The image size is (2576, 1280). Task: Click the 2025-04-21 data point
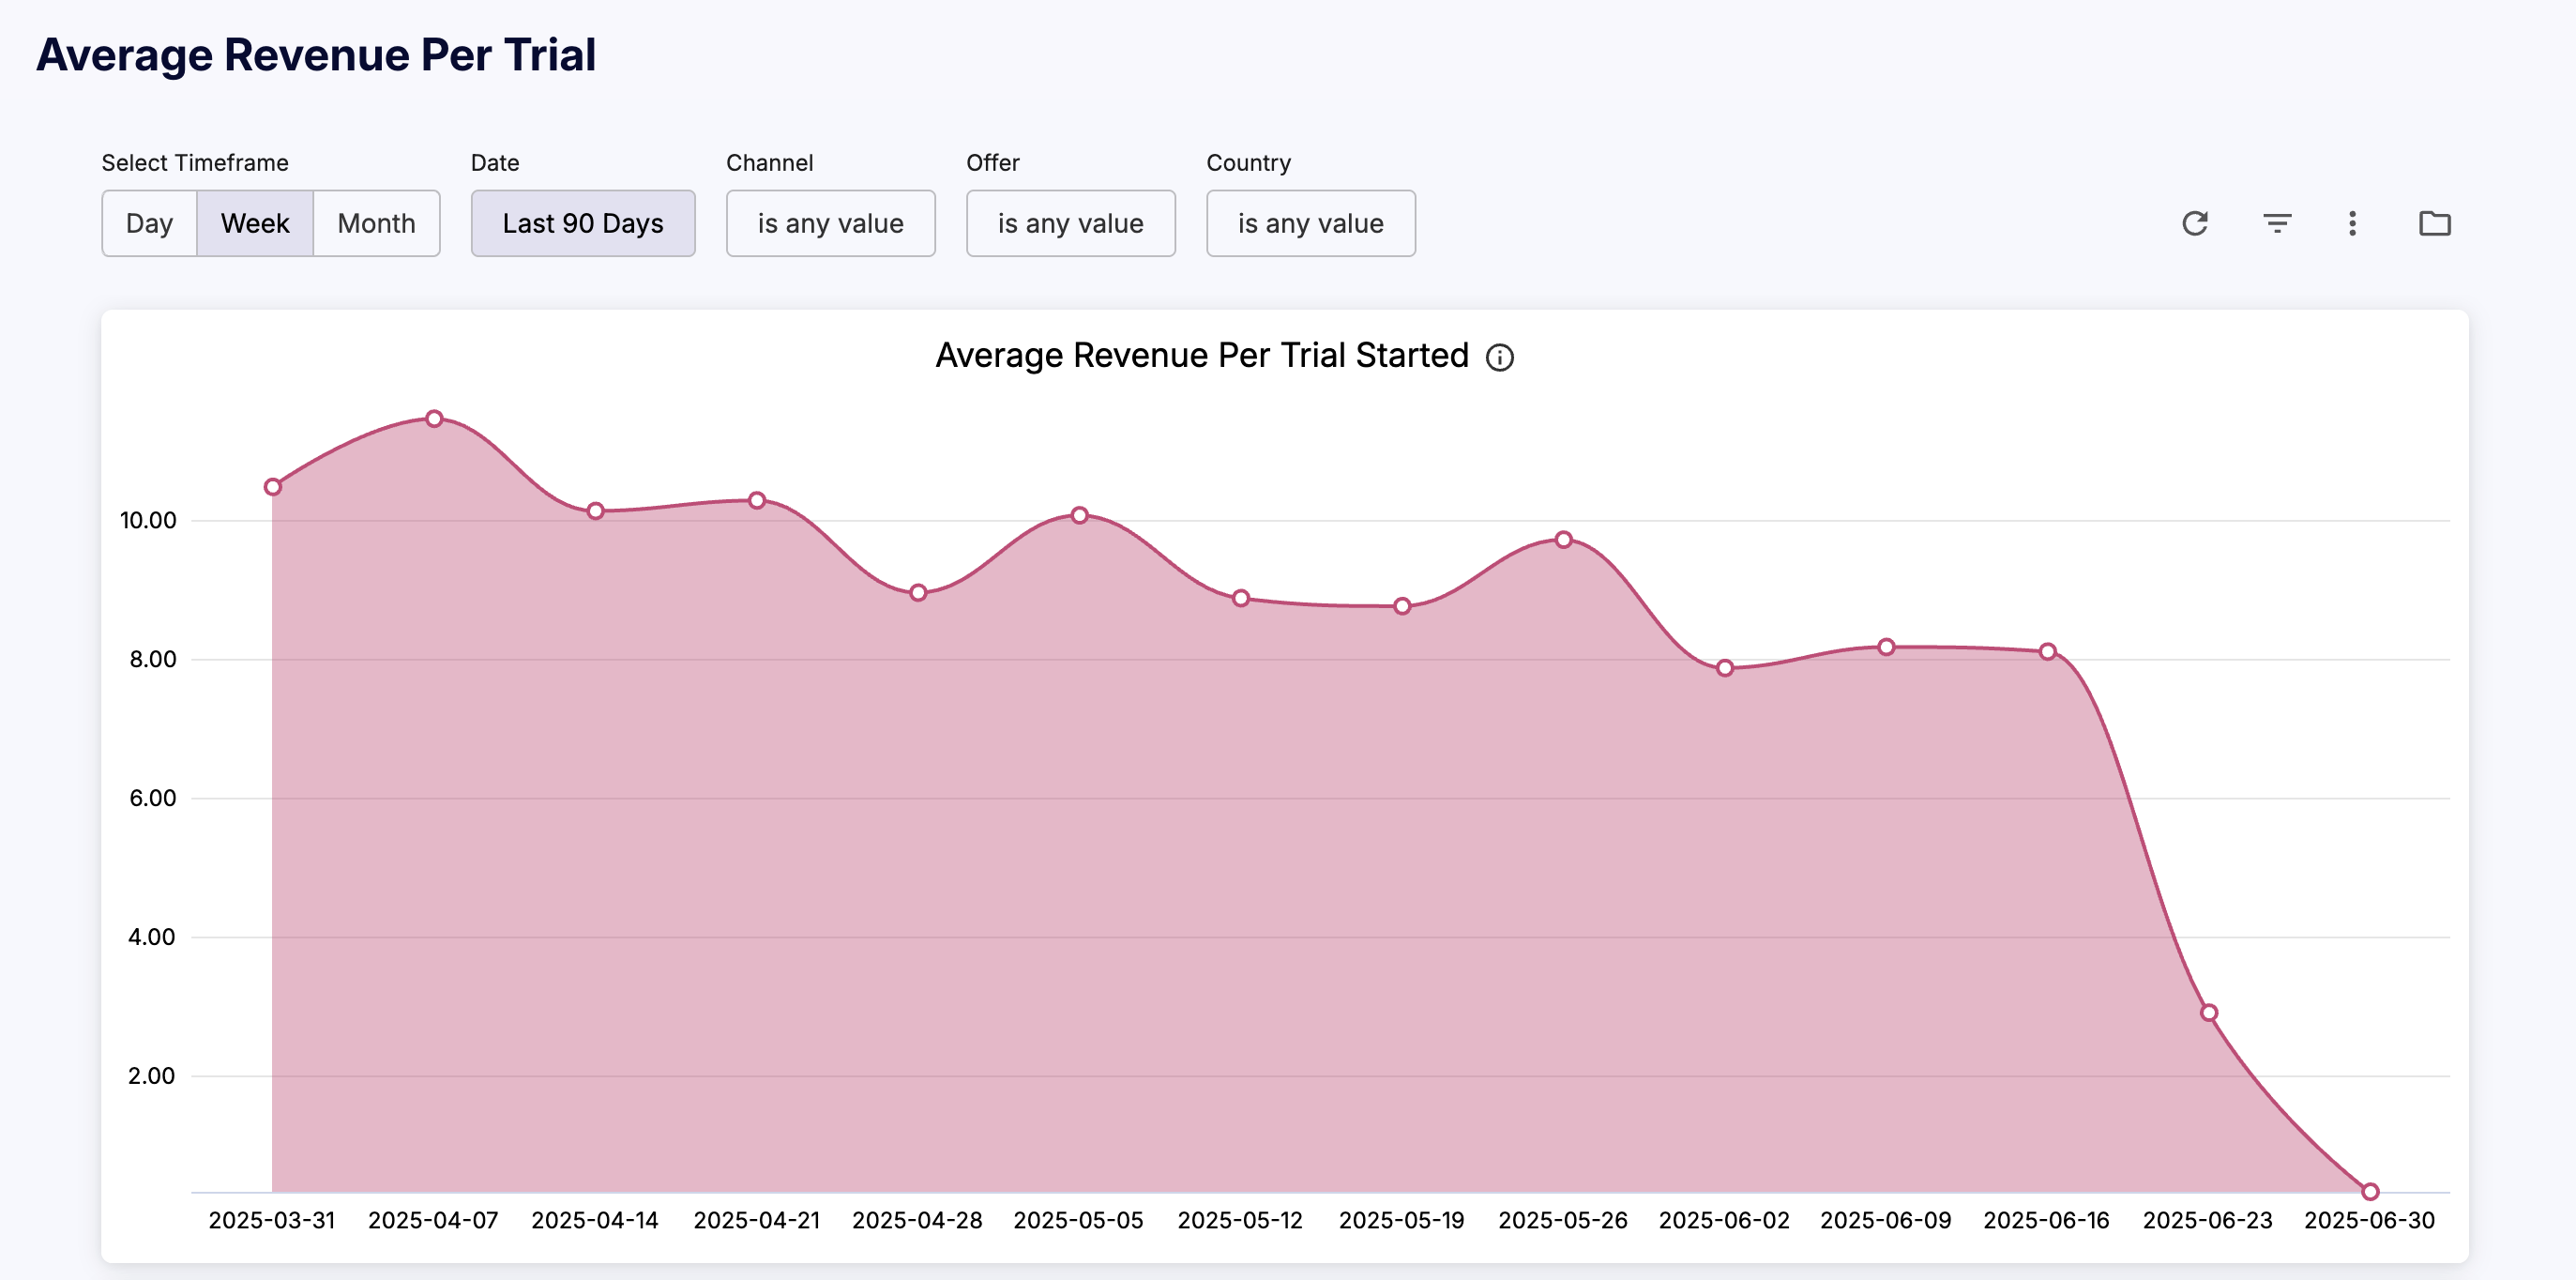click(x=757, y=500)
